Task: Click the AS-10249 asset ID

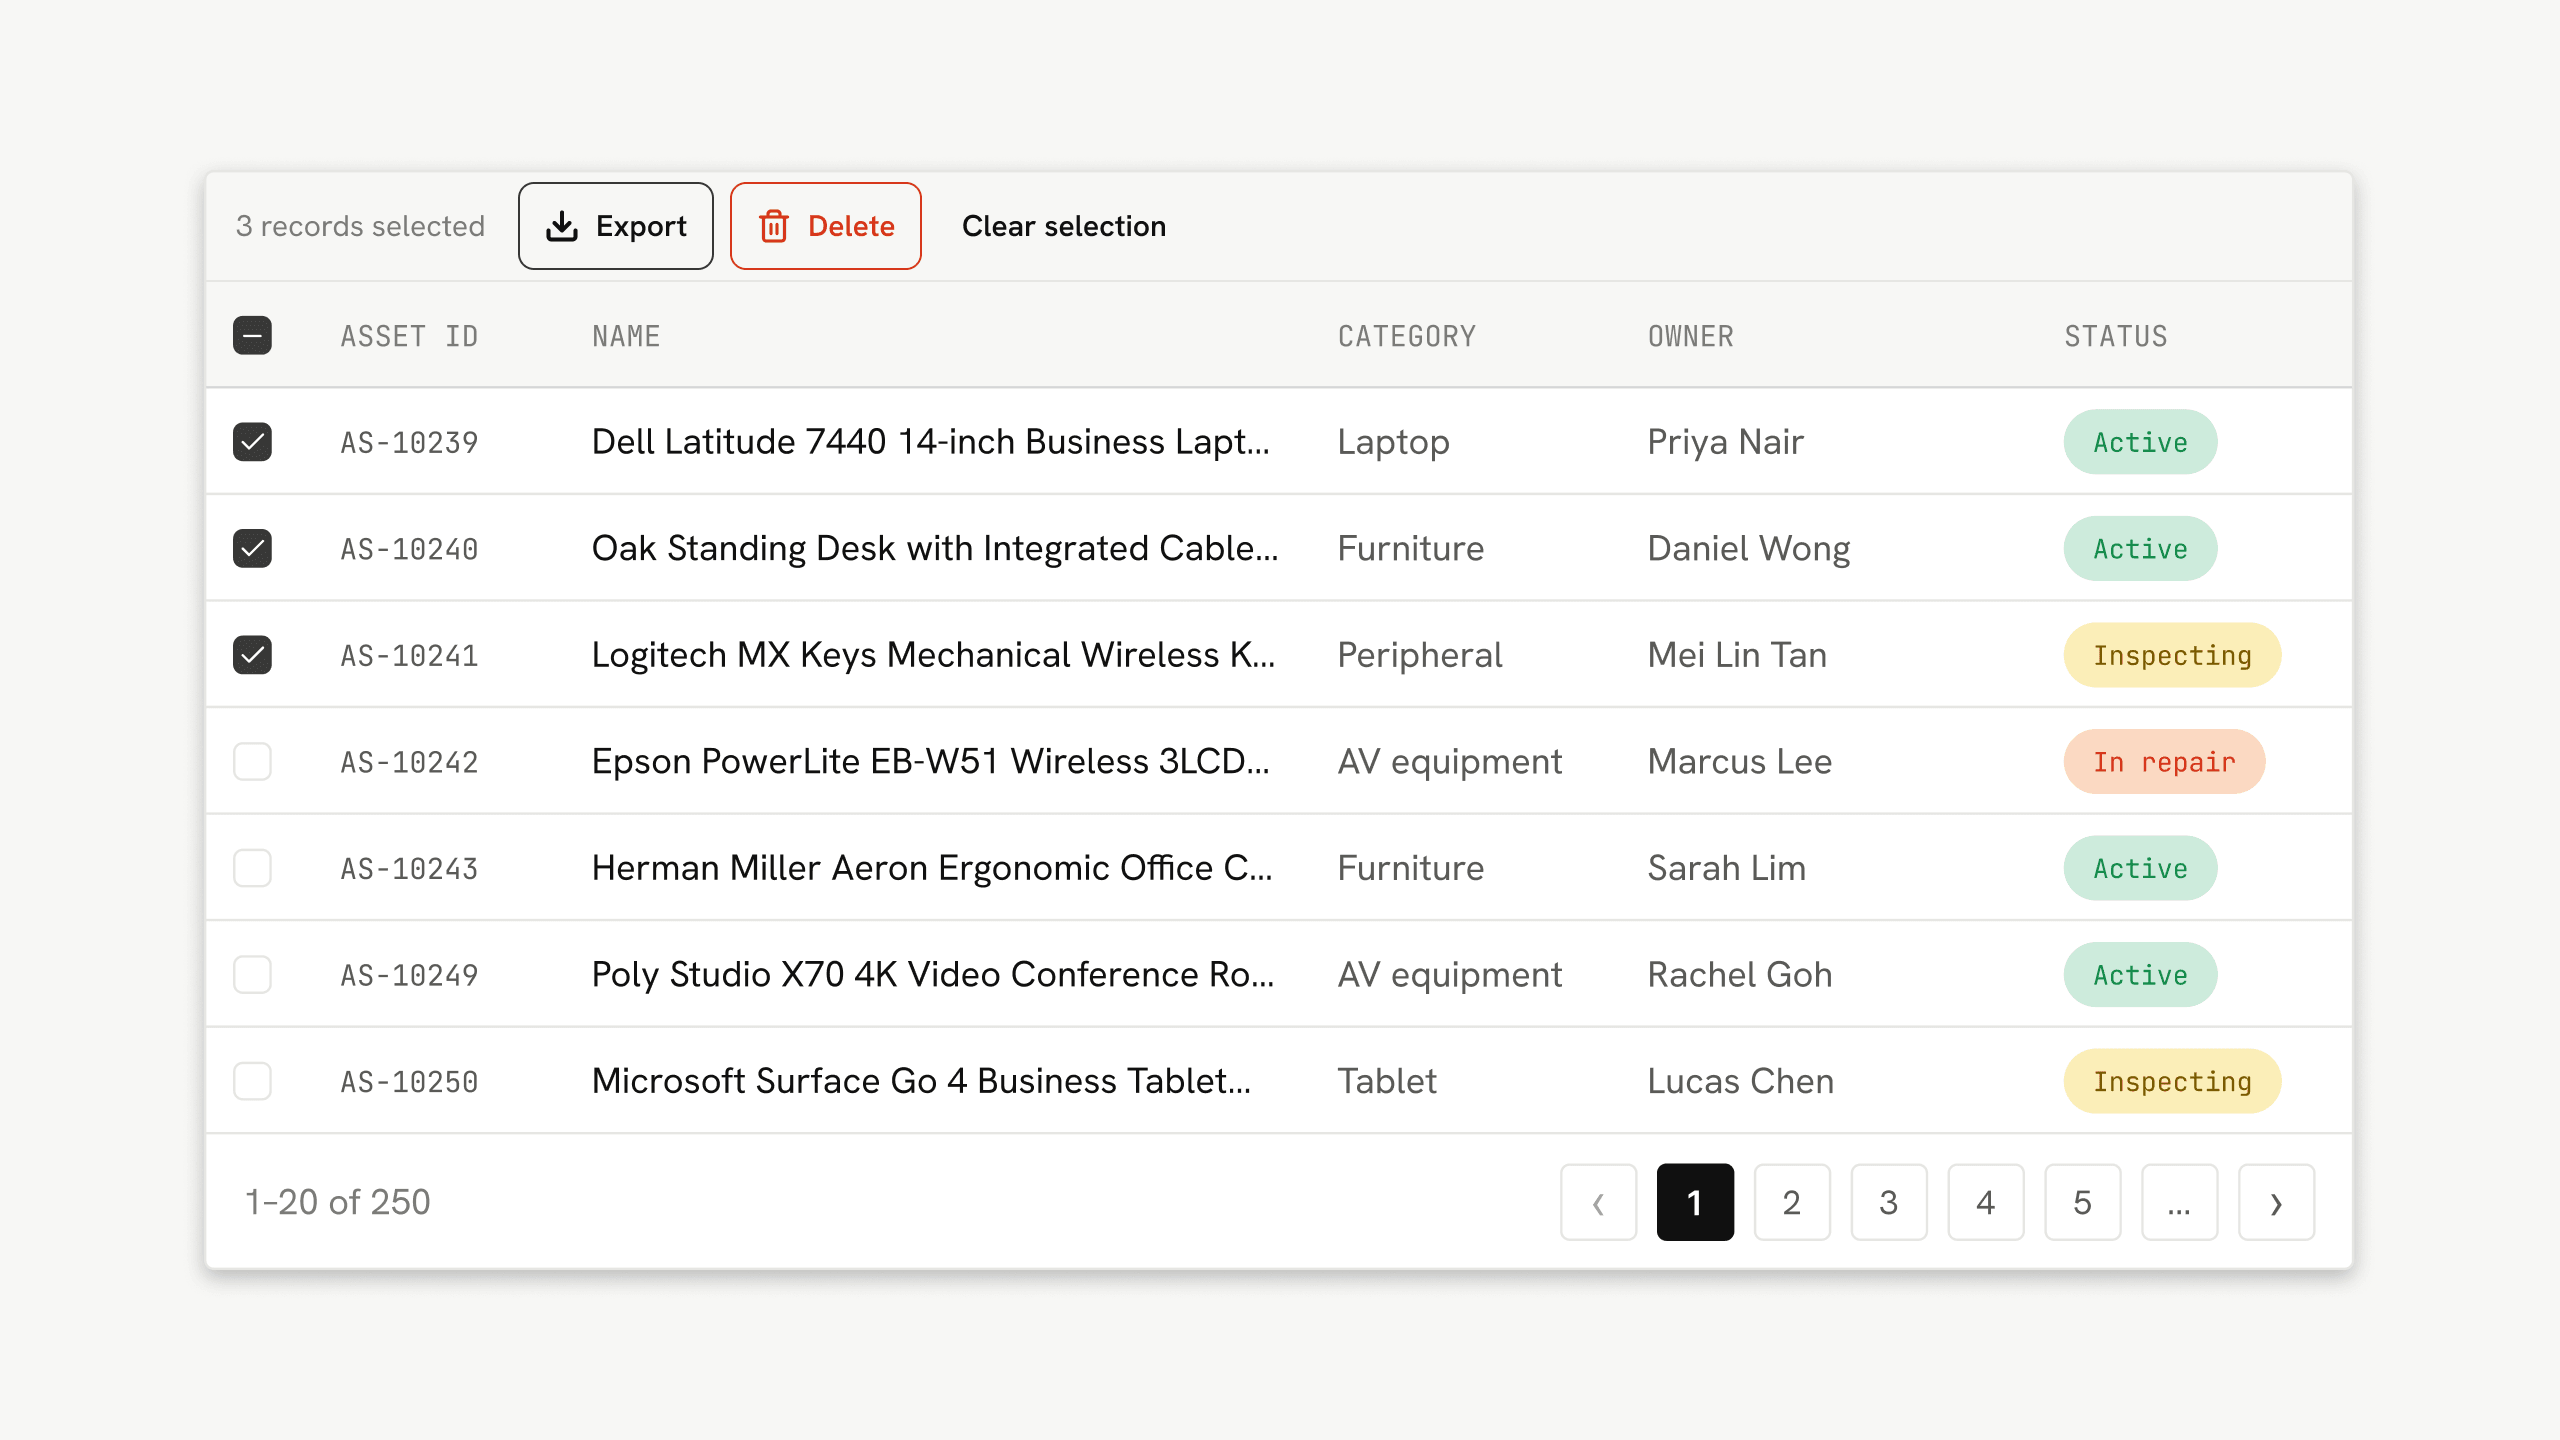Action: click(409, 975)
